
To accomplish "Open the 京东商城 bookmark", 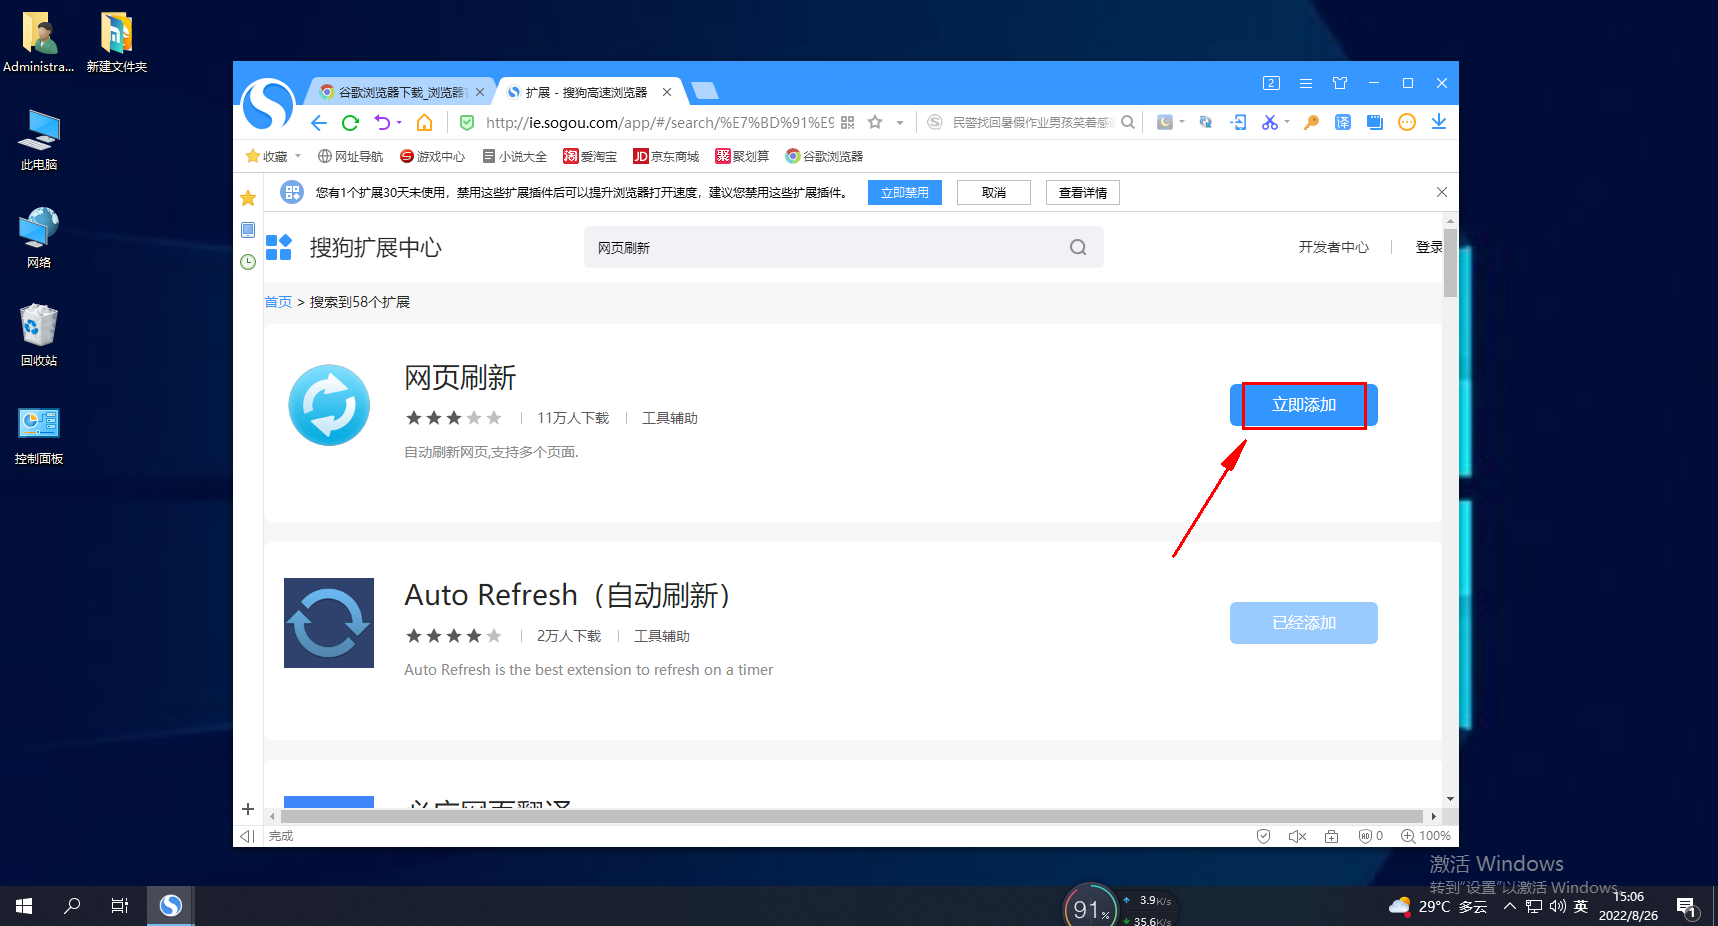I will pyautogui.click(x=666, y=156).
